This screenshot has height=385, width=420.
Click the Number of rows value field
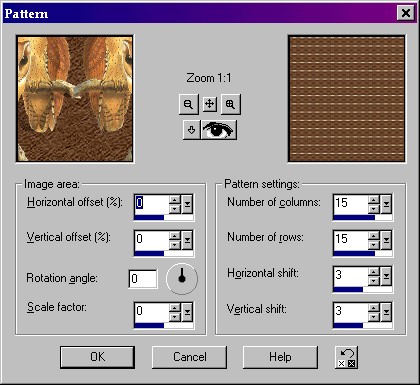[x=351, y=240]
